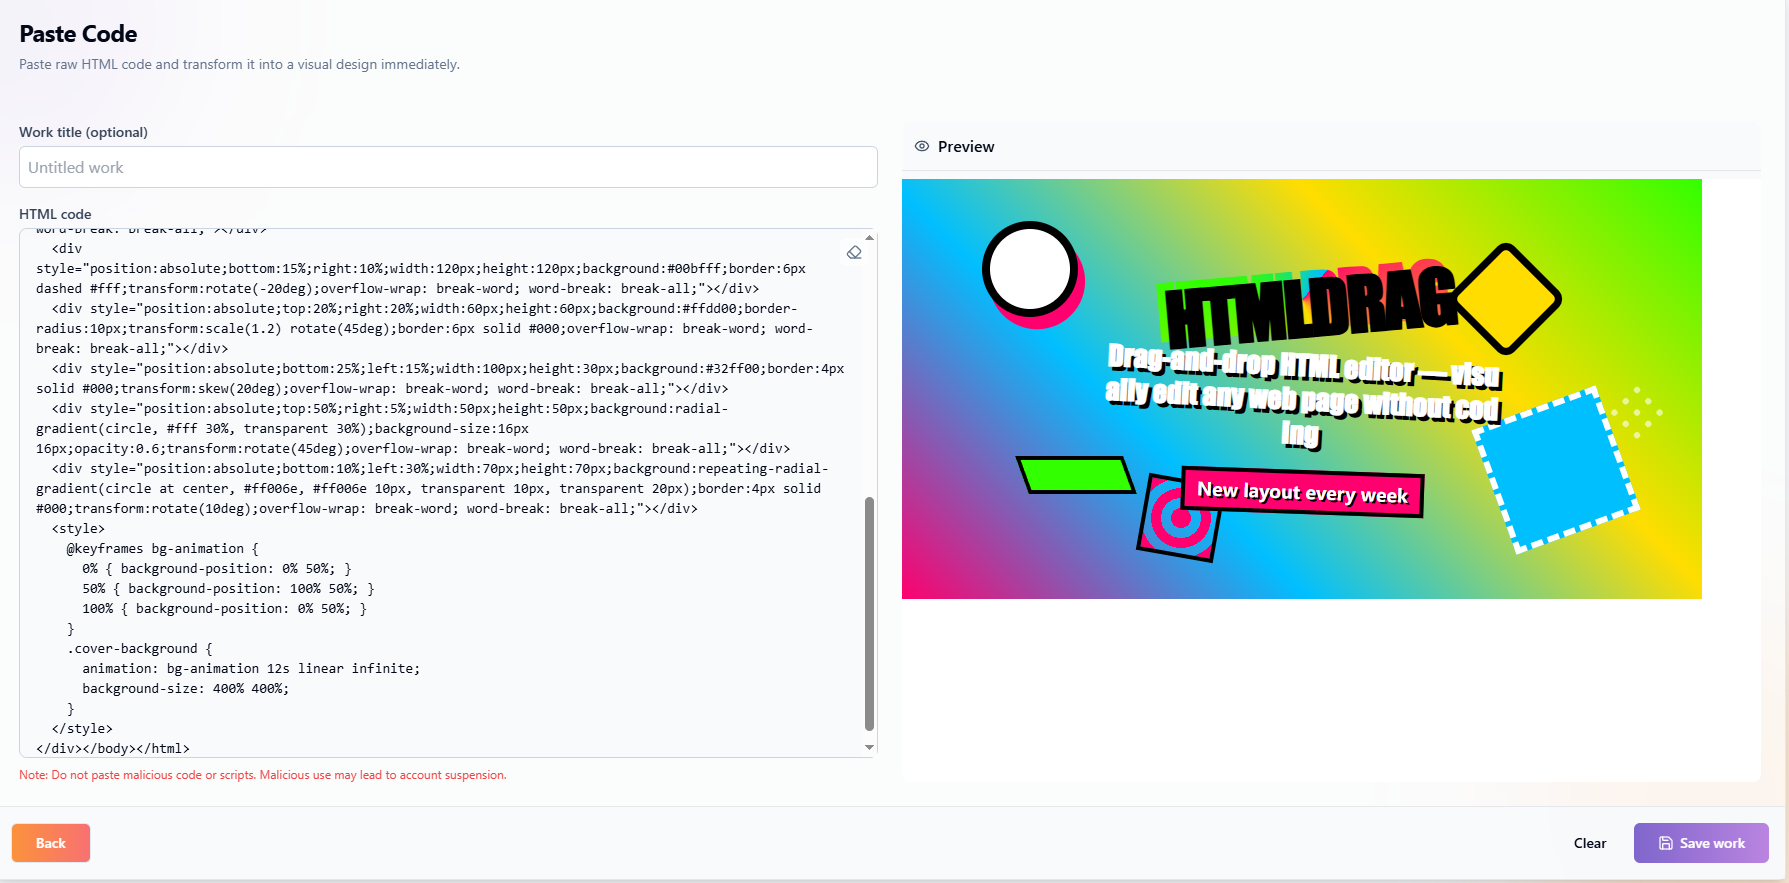Click the code area's scroll down arrow
The width and height of the screenshot is (1789, 883).
(x=869, y=747)
